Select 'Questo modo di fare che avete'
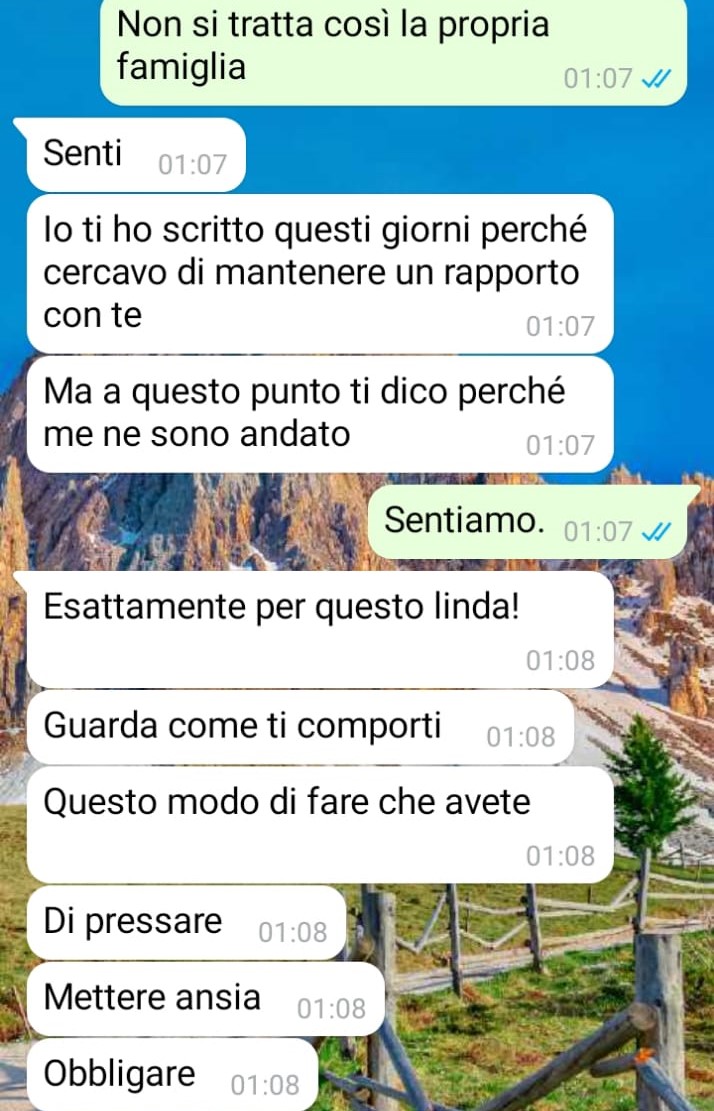 pyautogui.click(x=319, y=825)
